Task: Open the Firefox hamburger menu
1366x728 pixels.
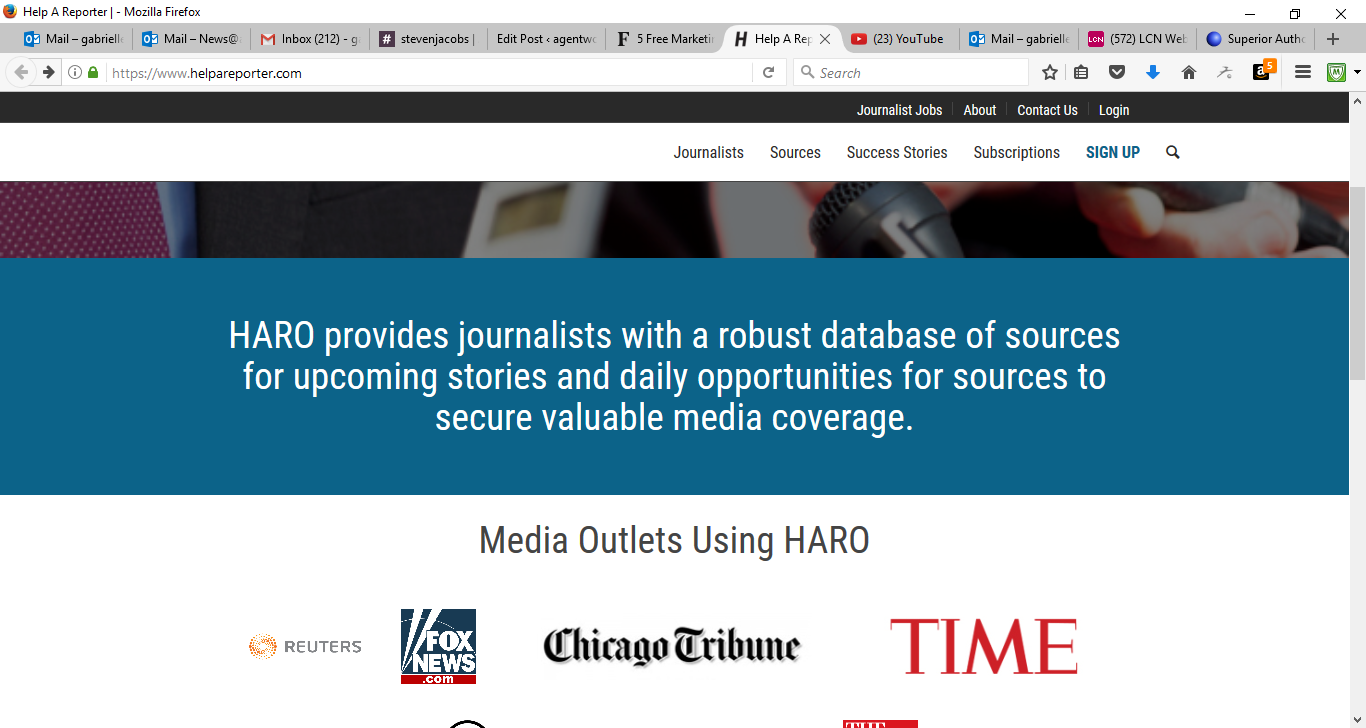Action: point(1303,72)
